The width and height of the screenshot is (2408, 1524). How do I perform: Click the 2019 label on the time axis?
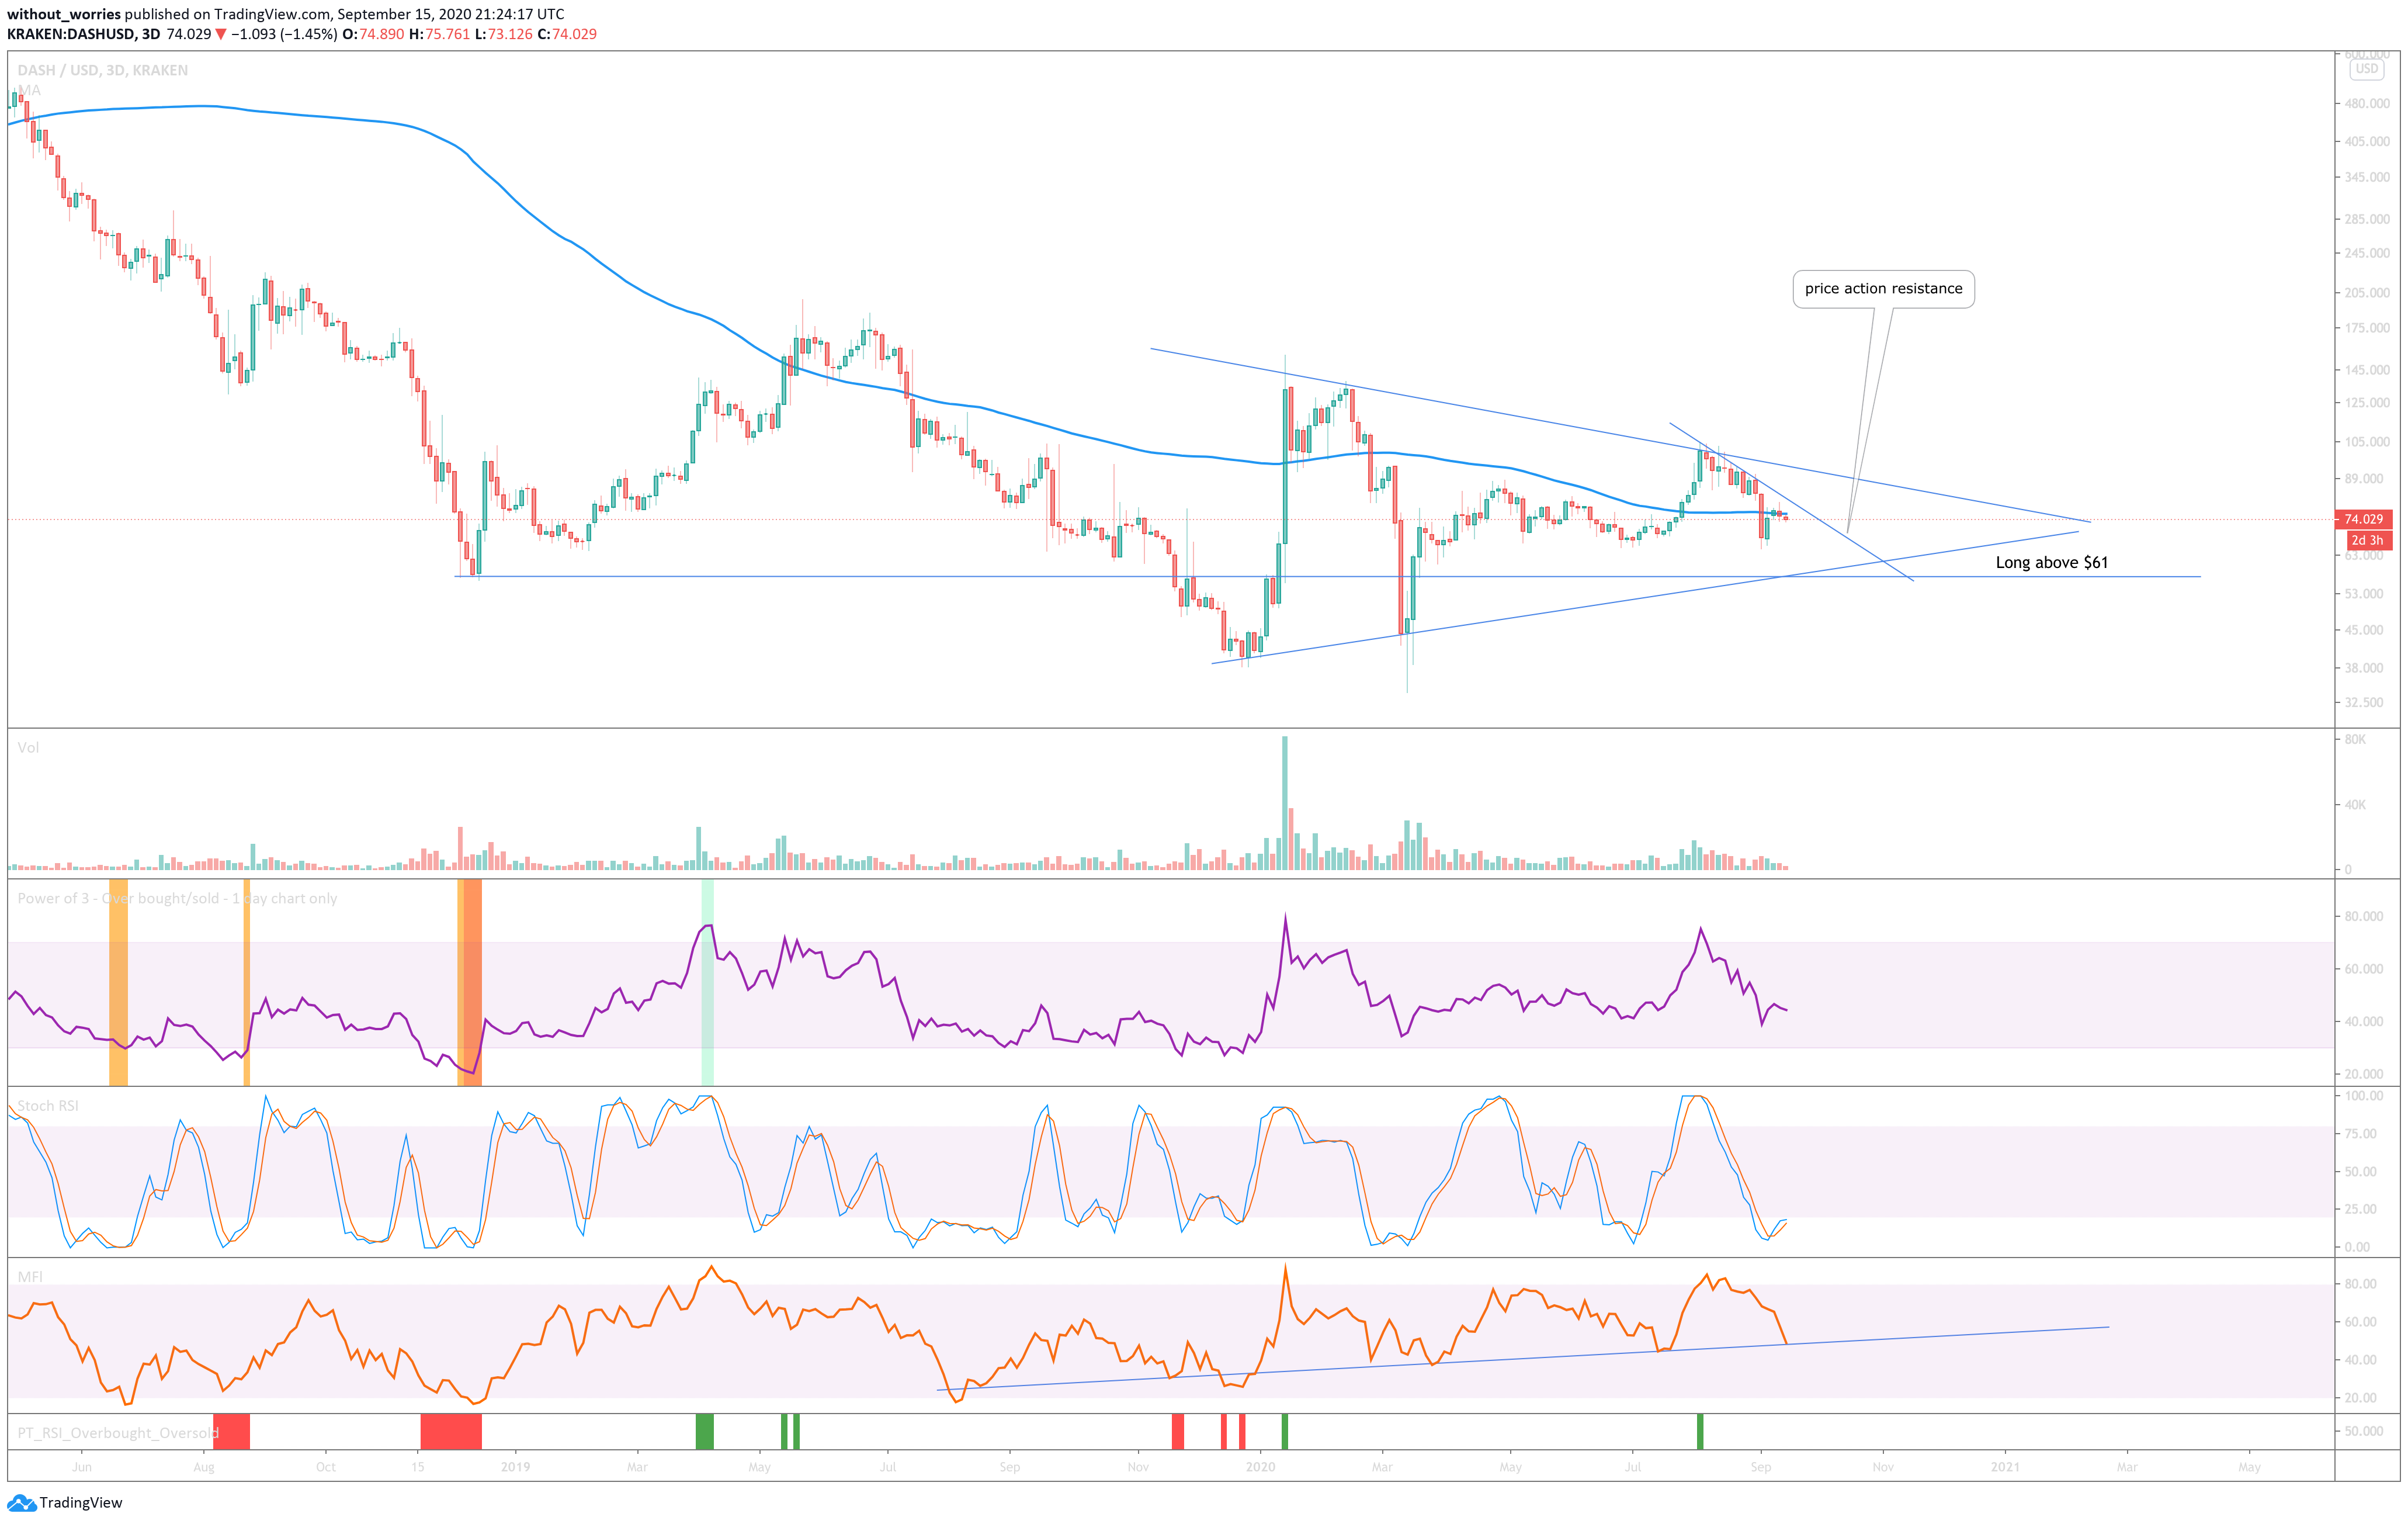pyautogui.click(x=515, y=1467)
